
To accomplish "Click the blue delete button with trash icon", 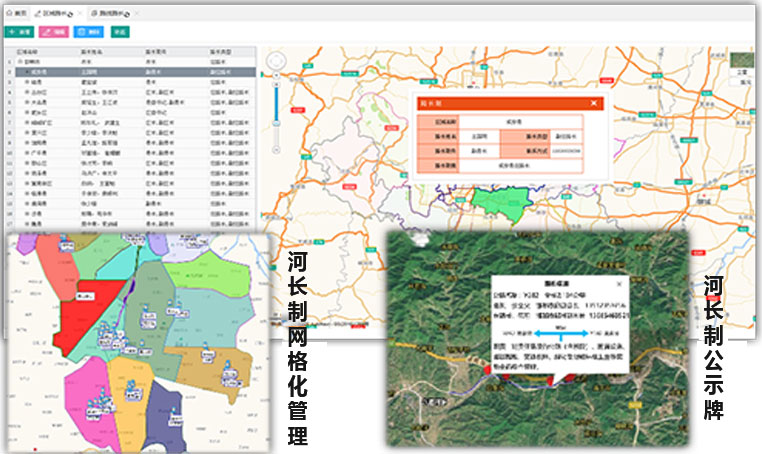I will pos(87,32).
